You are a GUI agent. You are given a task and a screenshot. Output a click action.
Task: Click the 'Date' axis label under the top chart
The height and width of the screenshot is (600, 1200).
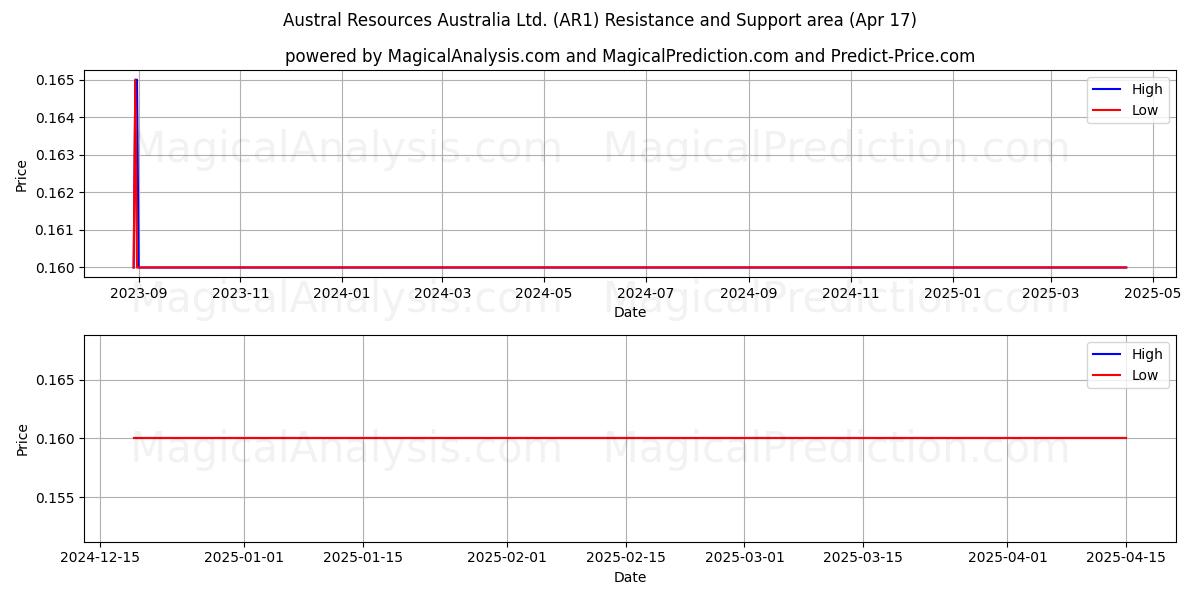pyautogui.click(x=630, y=312)
